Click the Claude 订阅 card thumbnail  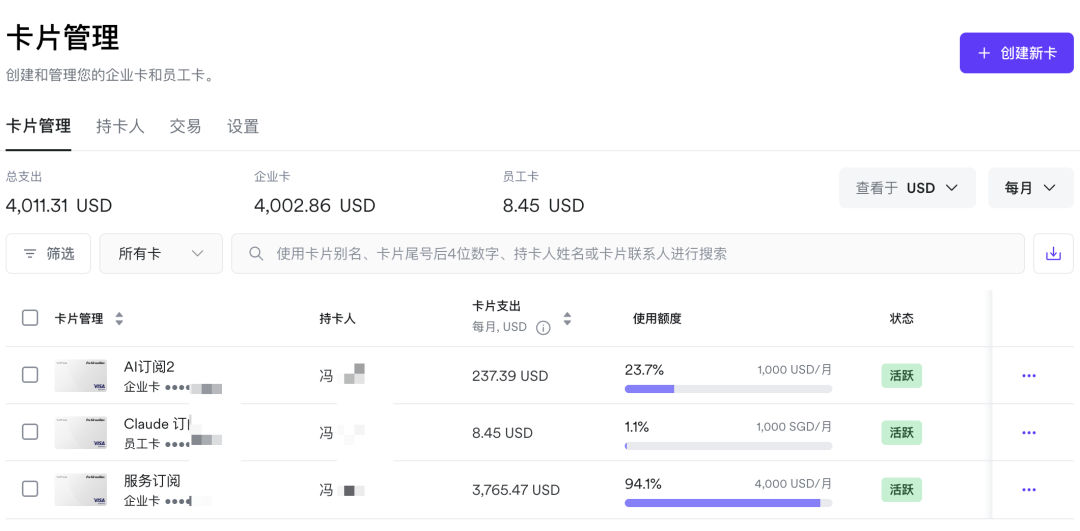(x=81, y=433)
